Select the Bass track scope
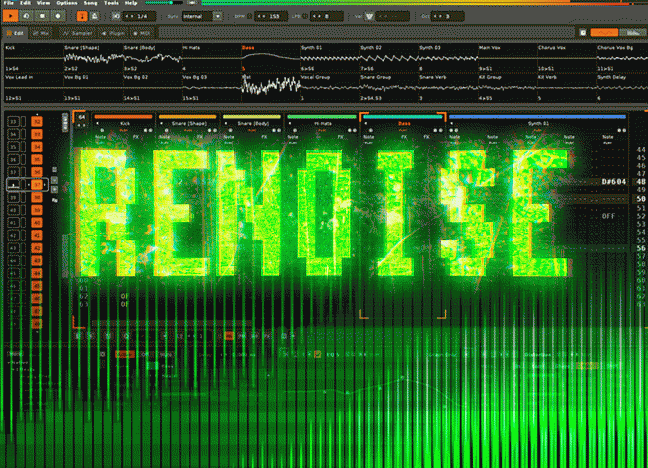The height and width of the screenshot is (468, 648). click(270, 58)
